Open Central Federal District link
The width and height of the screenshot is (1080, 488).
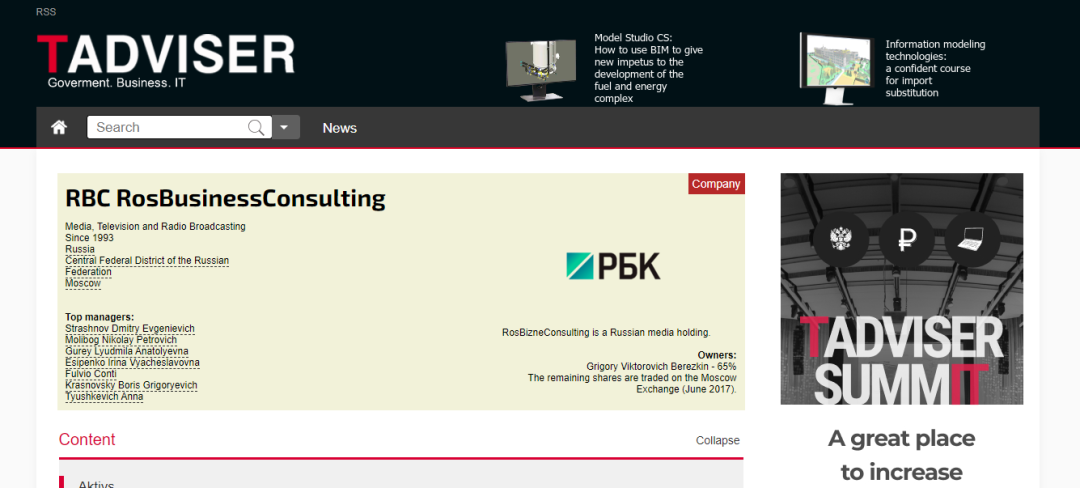(147, 266)
